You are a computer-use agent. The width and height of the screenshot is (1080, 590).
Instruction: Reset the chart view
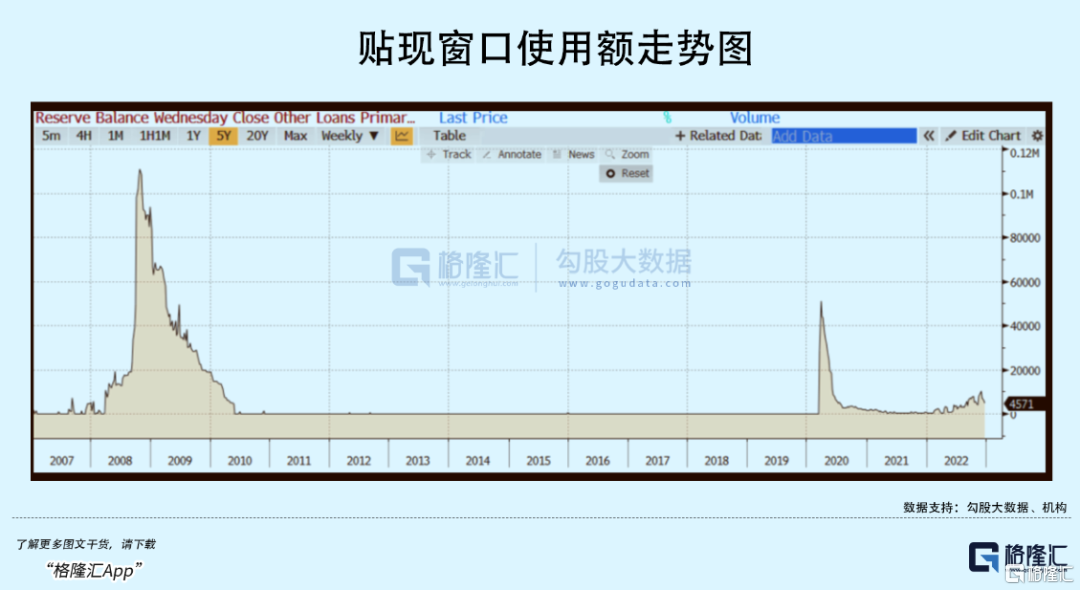pos(627,173)
